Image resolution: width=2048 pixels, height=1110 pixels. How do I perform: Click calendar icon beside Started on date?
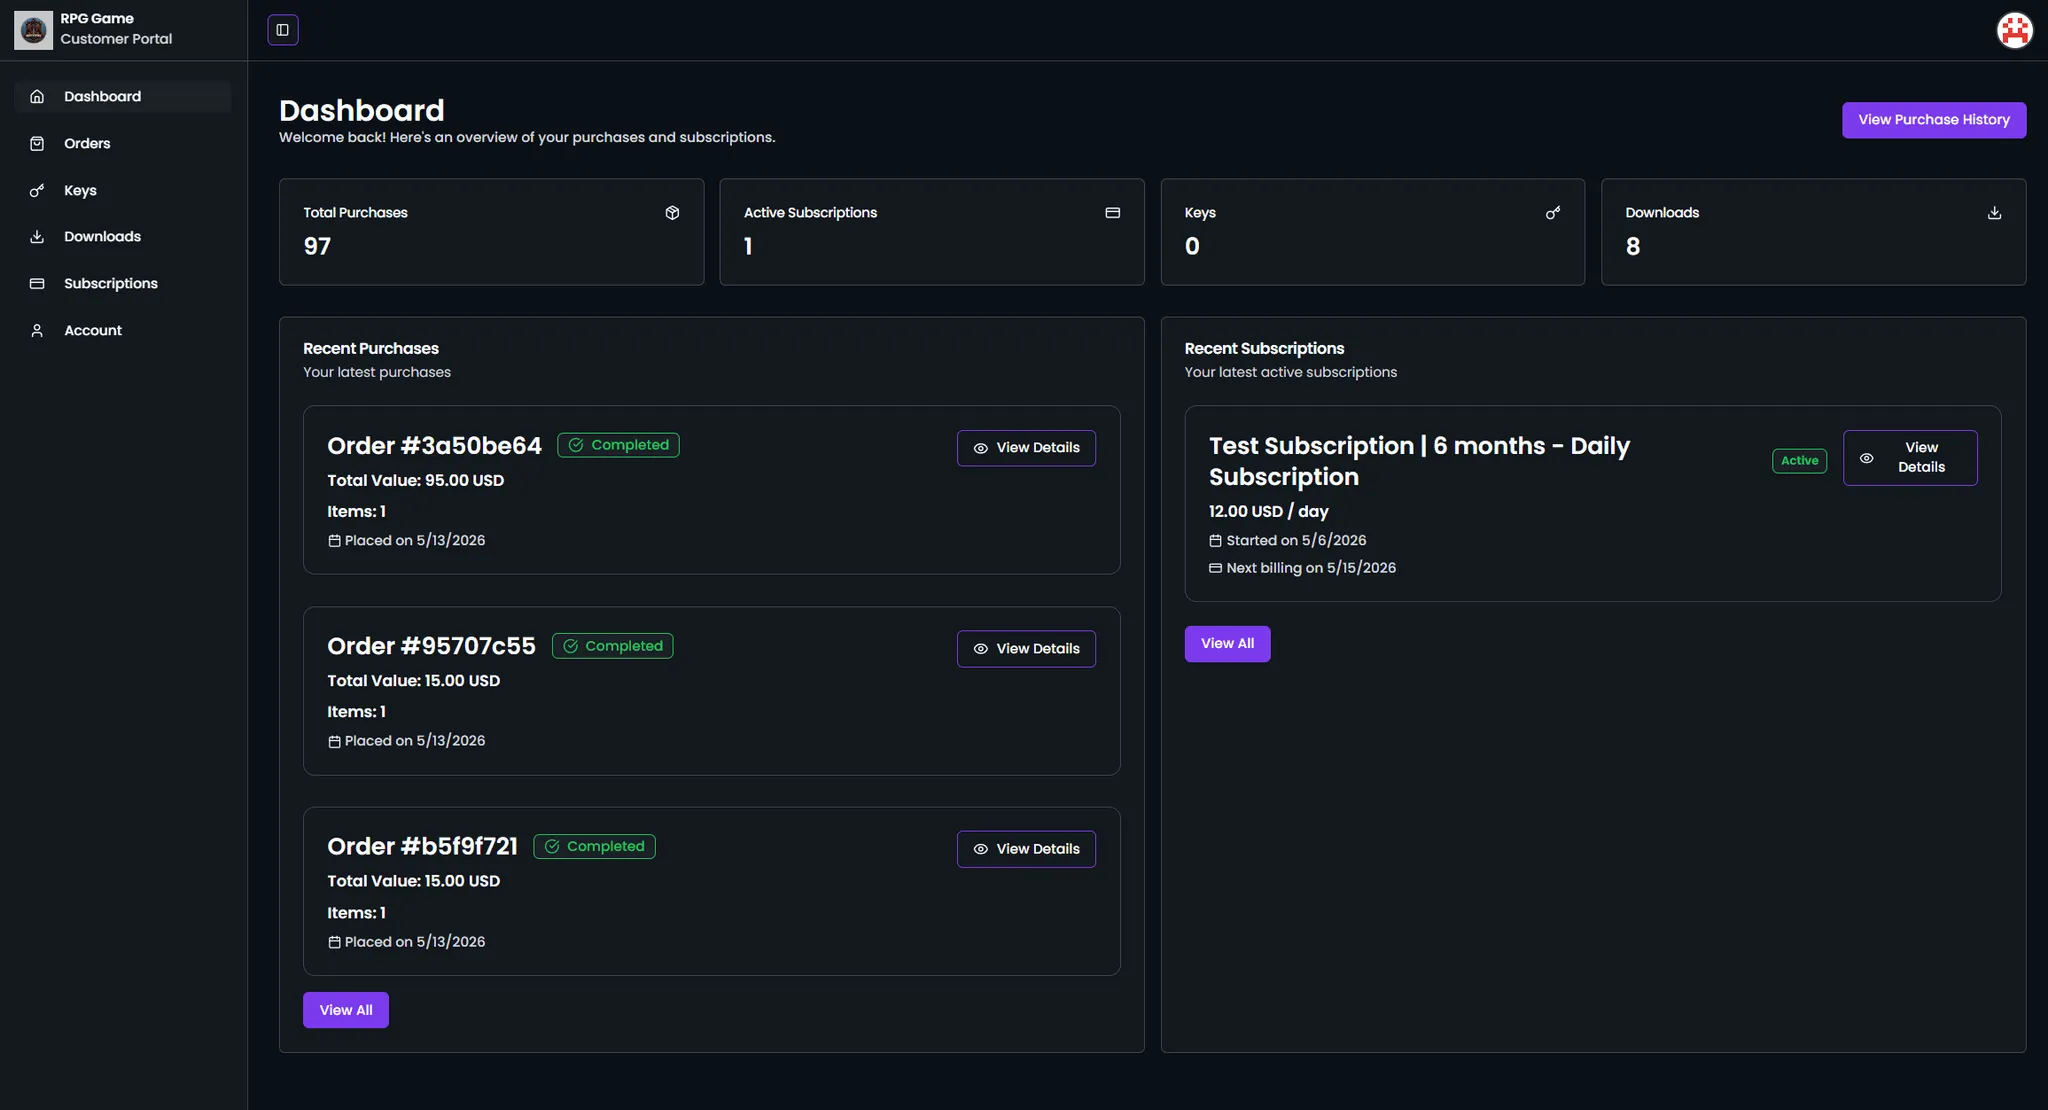pyautogui.click(x=1215, y=541)
